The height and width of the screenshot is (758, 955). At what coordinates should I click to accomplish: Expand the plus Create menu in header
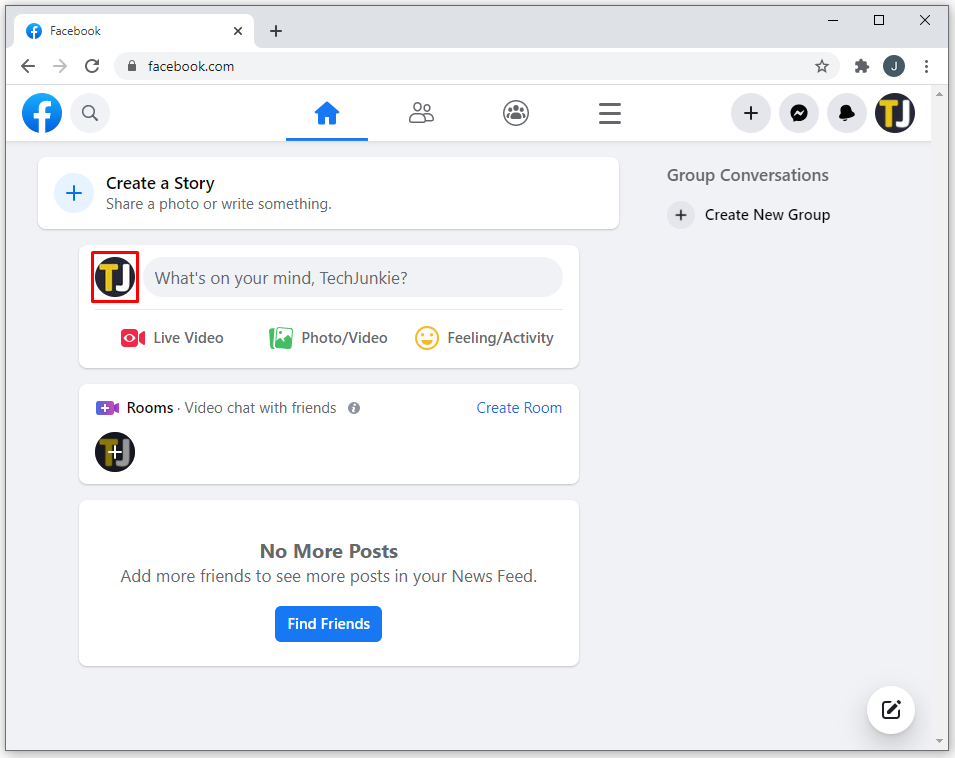pos(751,113)
